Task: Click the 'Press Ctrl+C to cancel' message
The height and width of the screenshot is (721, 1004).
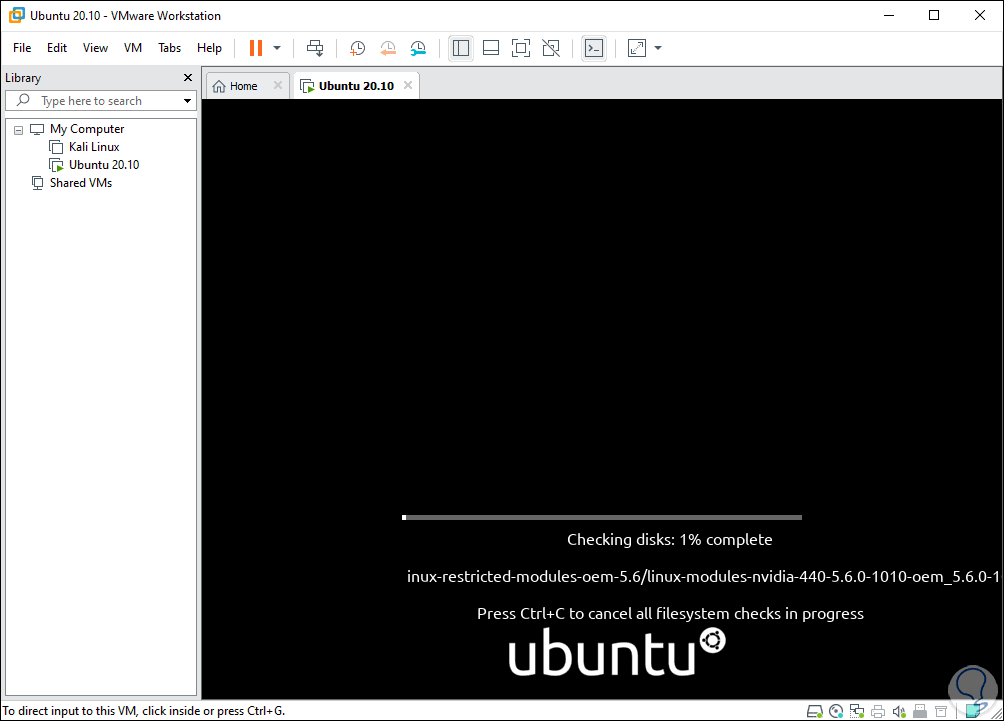Action: (670, 614)
